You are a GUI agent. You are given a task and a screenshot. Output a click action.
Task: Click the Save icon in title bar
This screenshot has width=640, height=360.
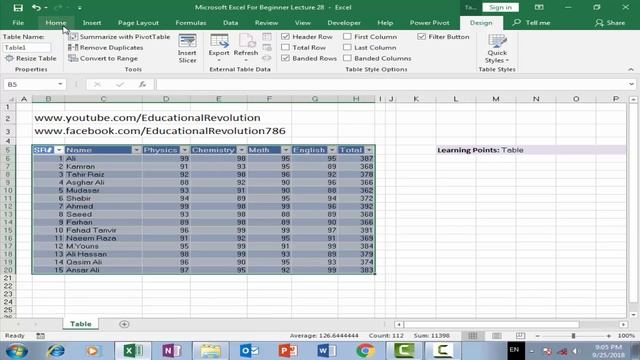(18, 7)
